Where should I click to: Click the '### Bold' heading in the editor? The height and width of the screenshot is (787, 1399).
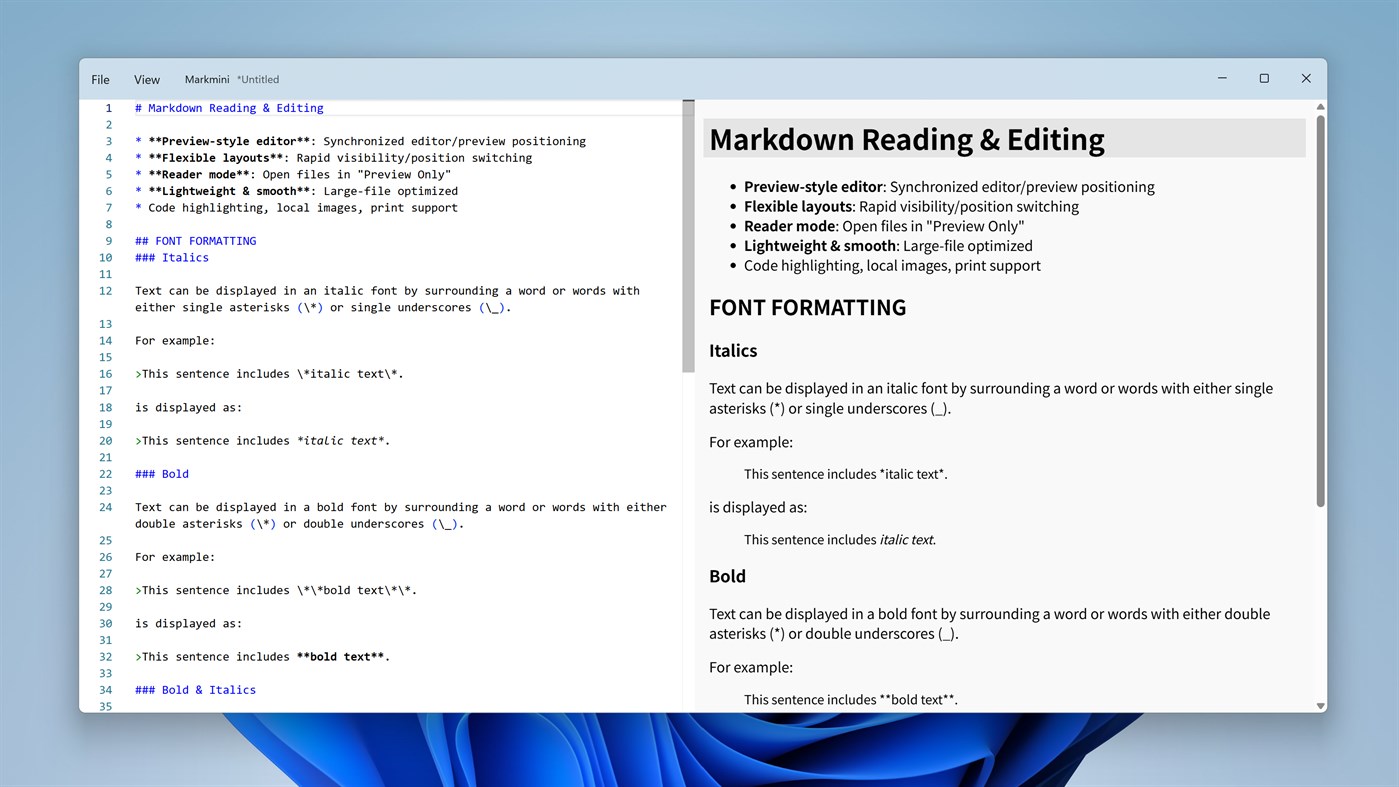(x=161, y=473)
